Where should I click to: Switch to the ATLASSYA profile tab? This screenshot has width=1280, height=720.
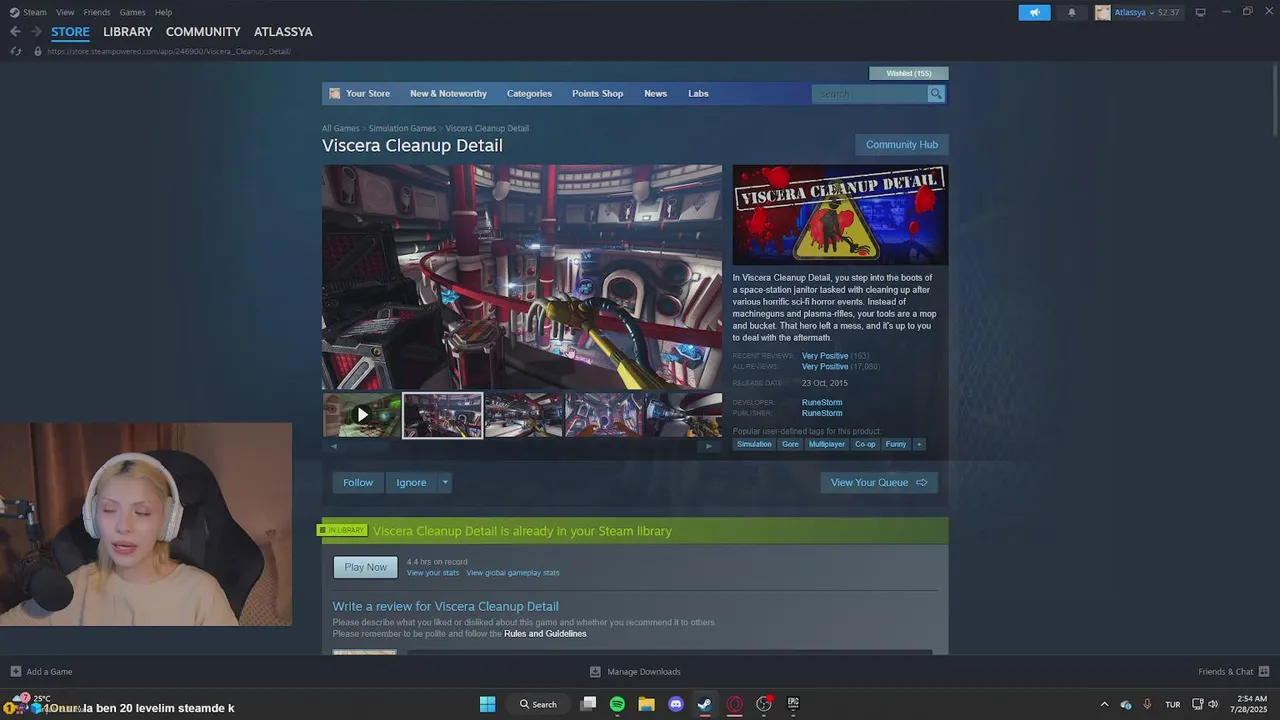click(x=283, y=32)
